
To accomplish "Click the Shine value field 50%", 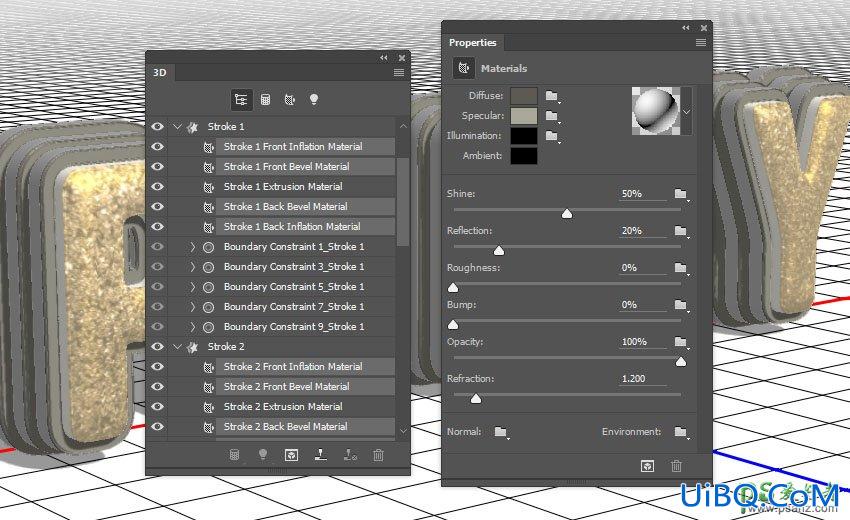I will click(643, 194).
